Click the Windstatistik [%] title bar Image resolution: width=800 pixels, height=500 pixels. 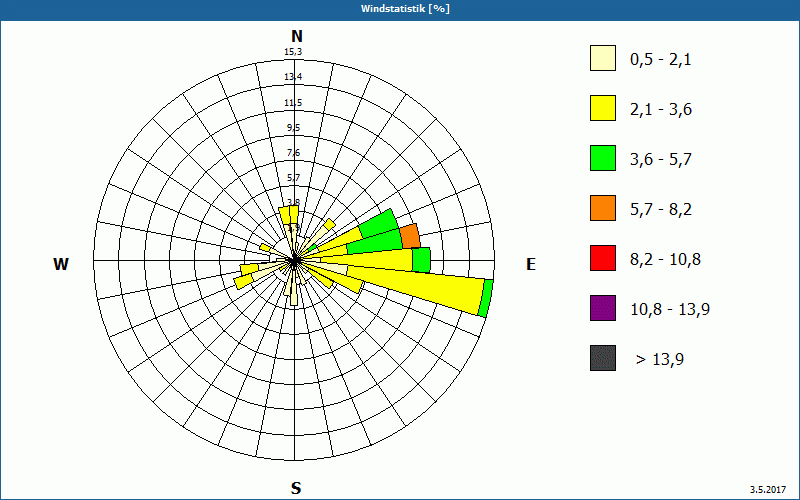click(x=400, y=9)
